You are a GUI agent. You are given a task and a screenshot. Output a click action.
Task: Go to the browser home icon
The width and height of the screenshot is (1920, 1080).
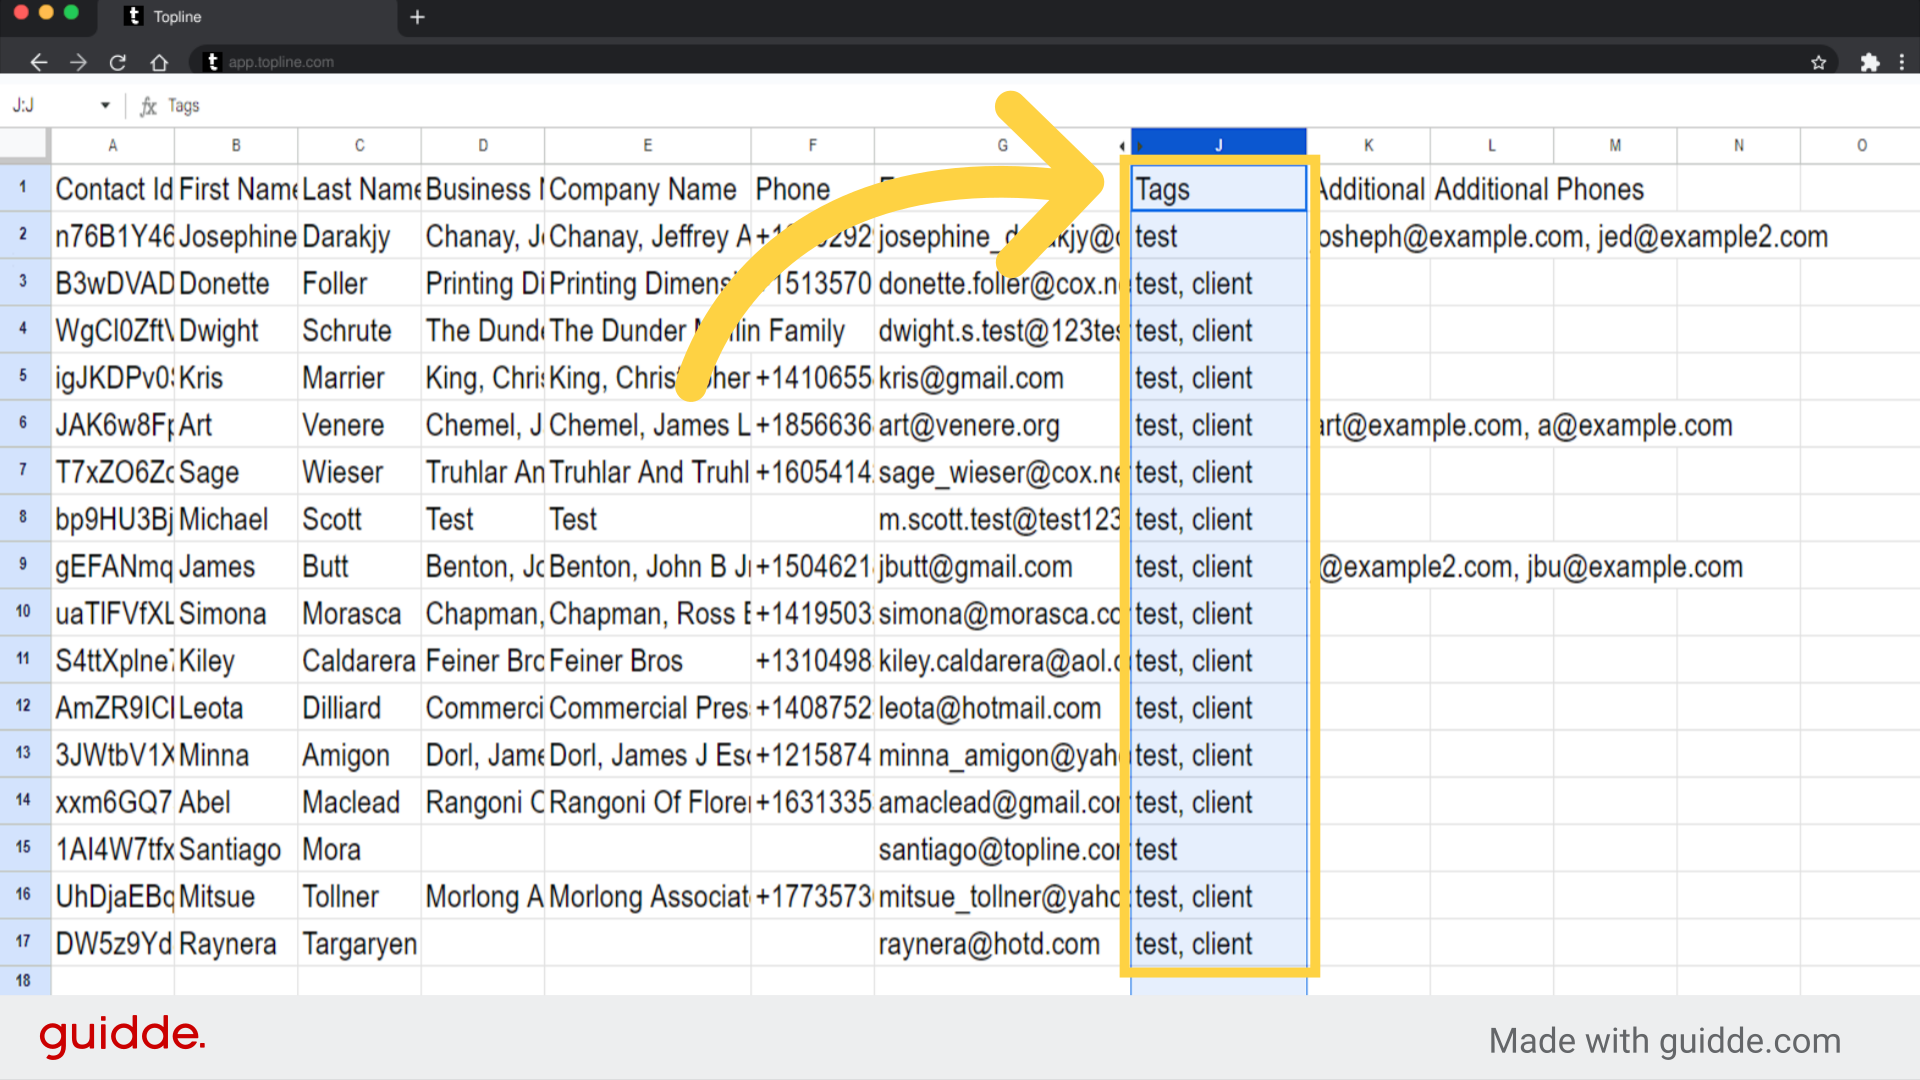click(x=159, y=62)
